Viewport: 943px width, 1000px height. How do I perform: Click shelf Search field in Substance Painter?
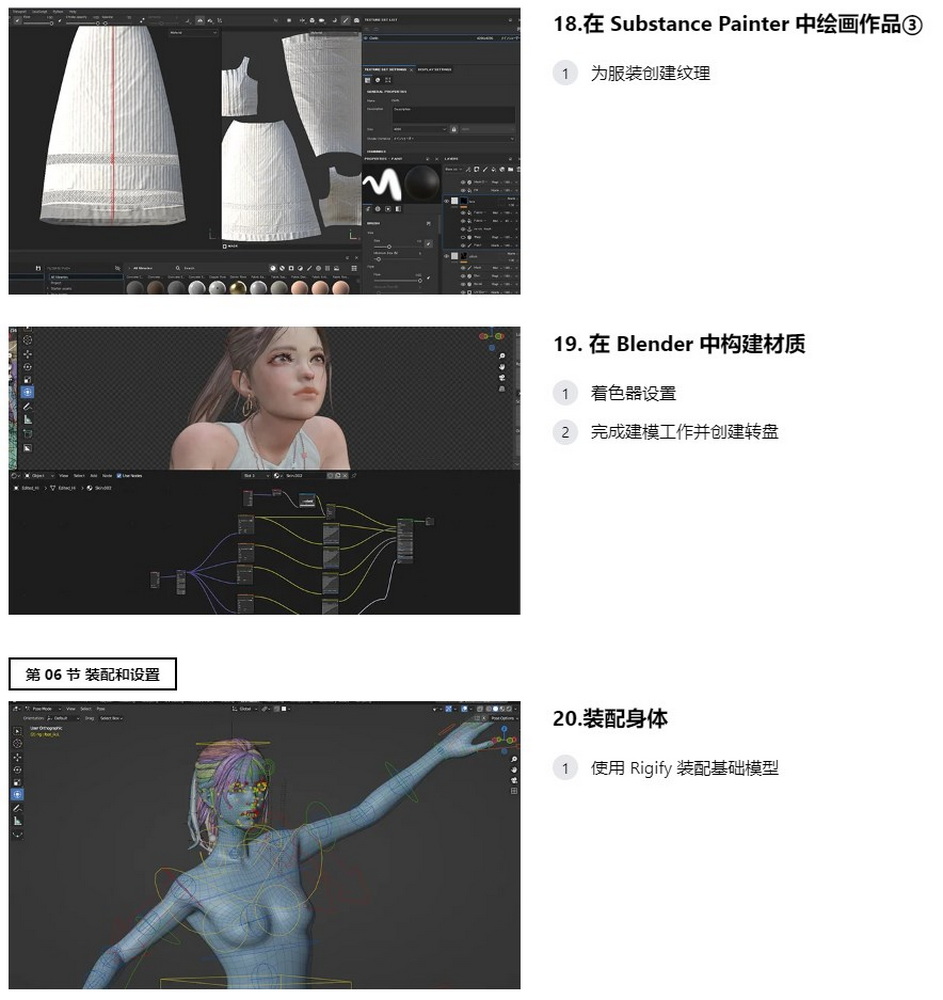221,268
